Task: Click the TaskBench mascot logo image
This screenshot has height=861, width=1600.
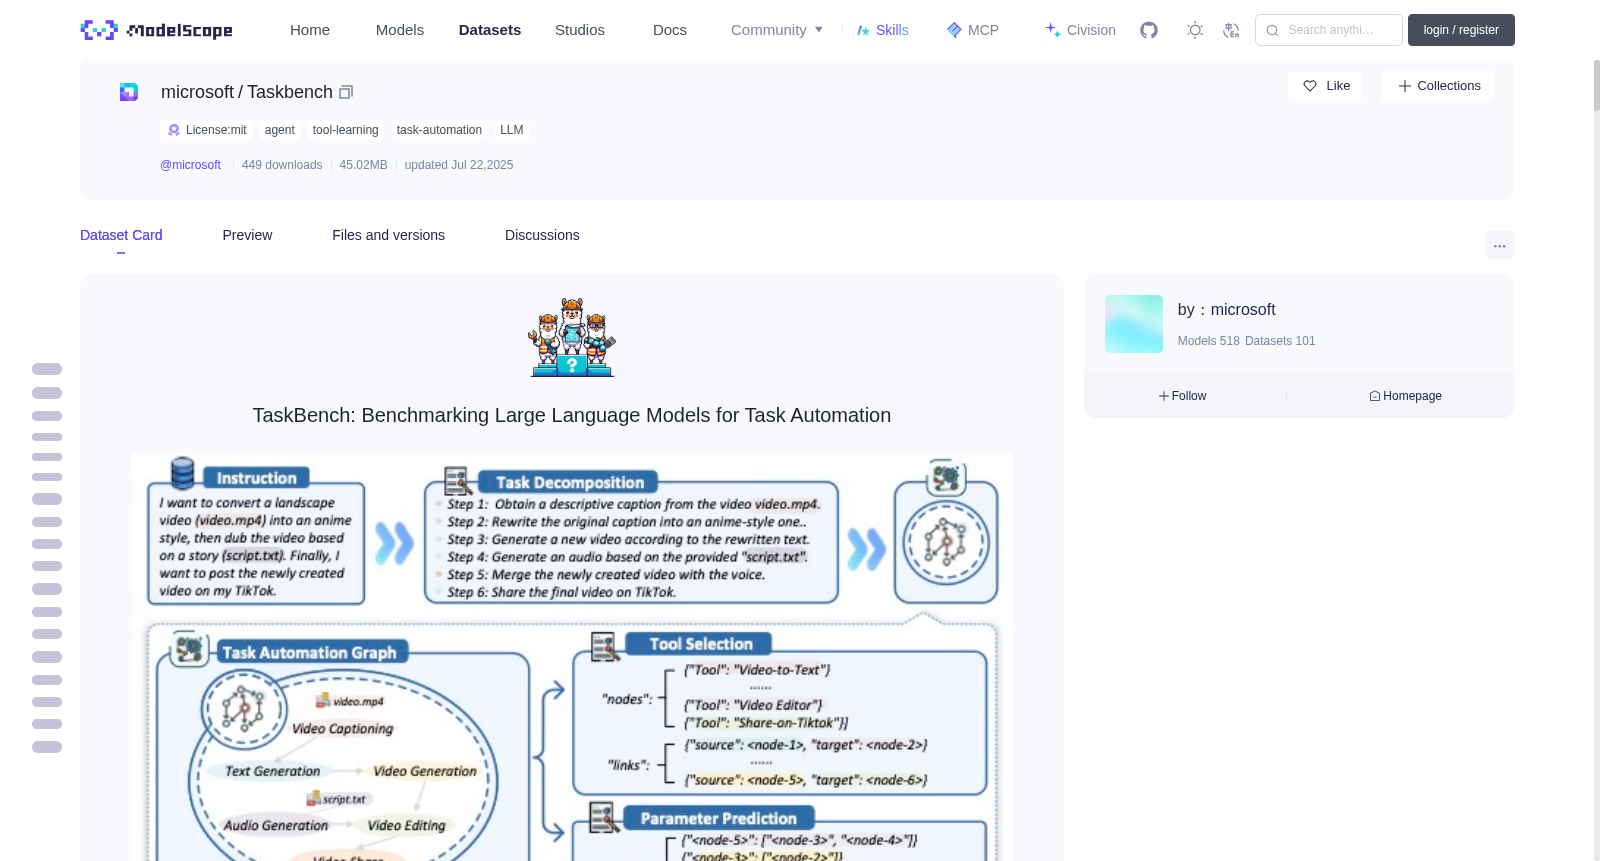Action: [x=572, y=337]
